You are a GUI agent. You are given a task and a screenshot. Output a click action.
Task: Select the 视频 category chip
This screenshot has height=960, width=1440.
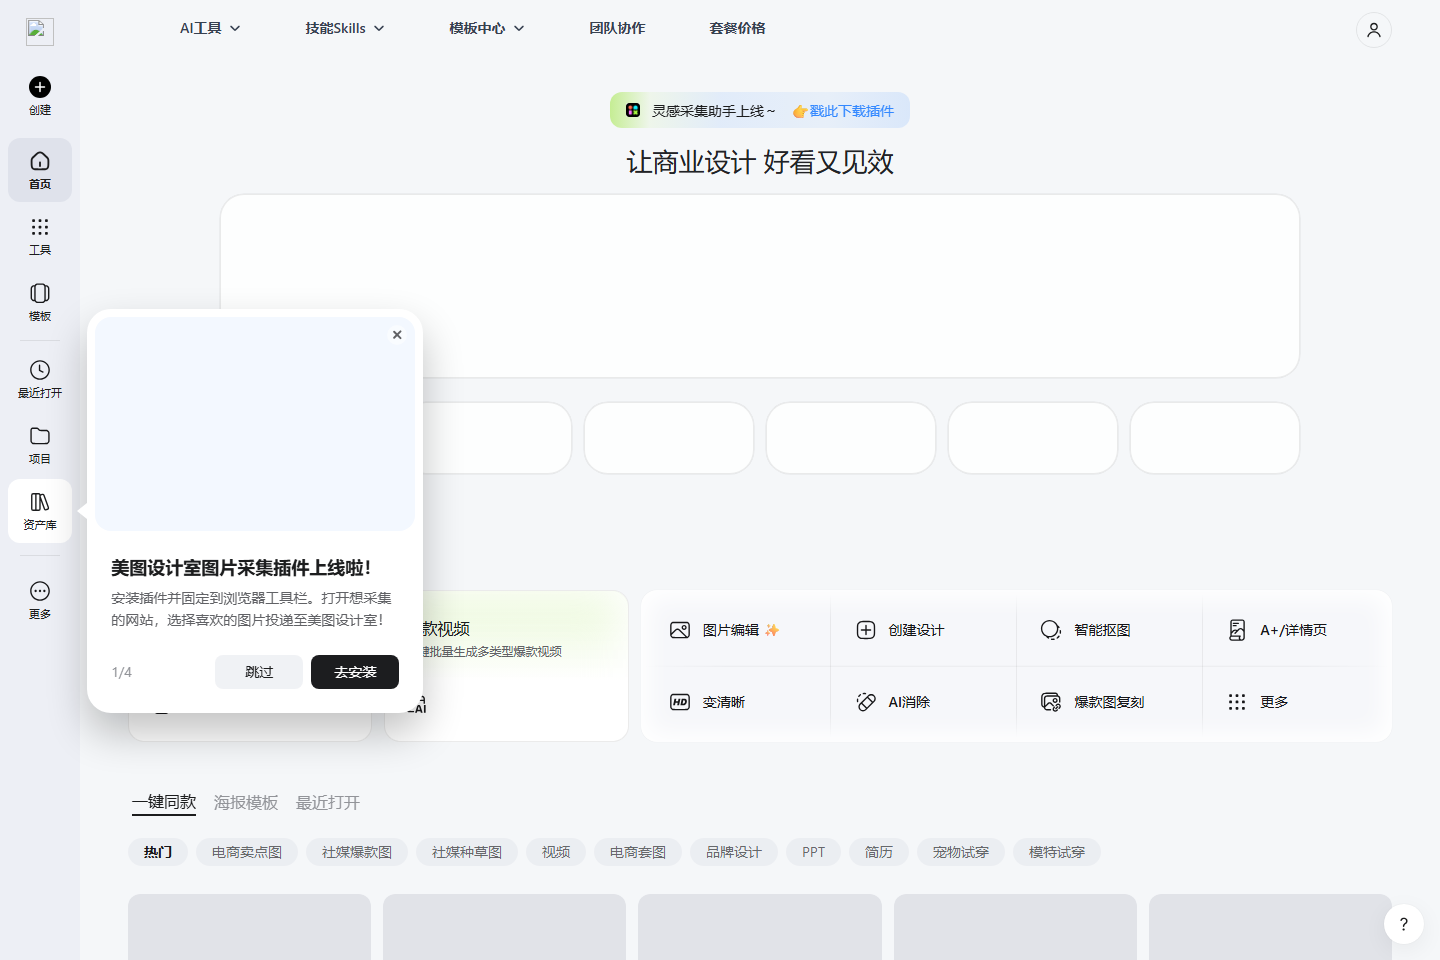point(556,852)
